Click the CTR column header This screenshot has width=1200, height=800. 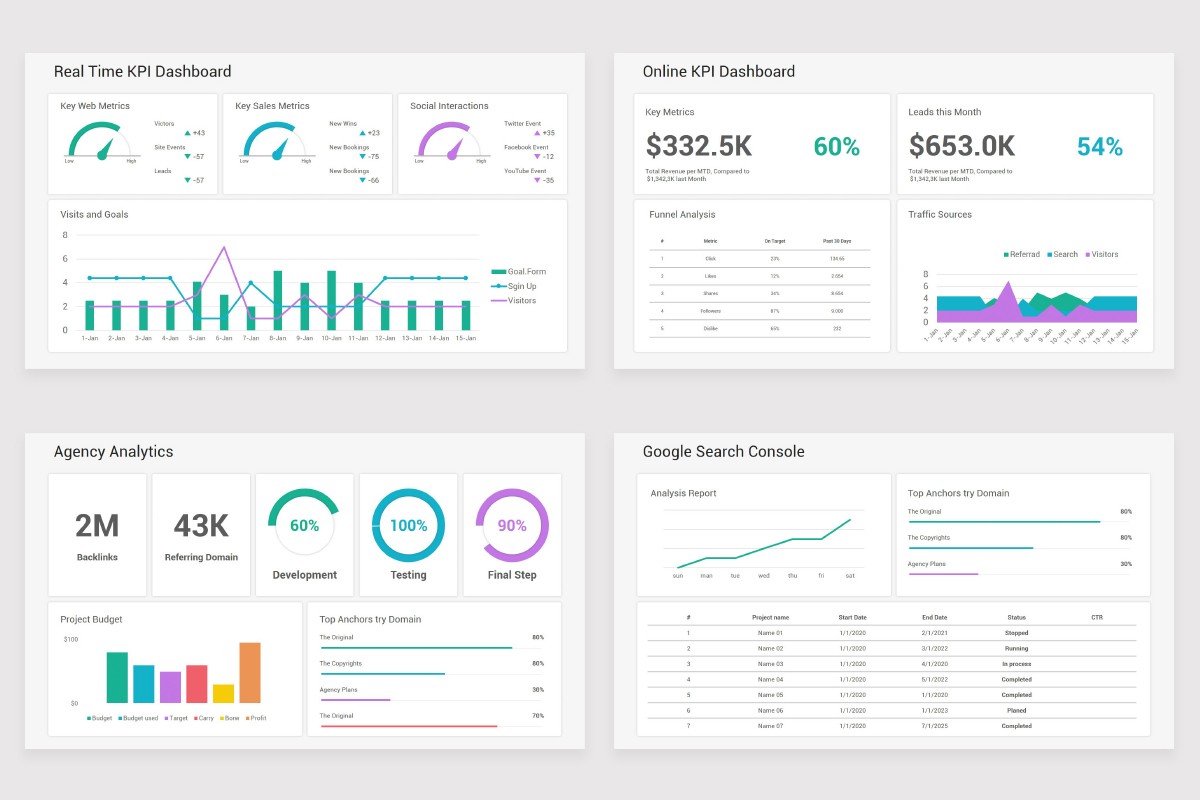point(1097,617)
